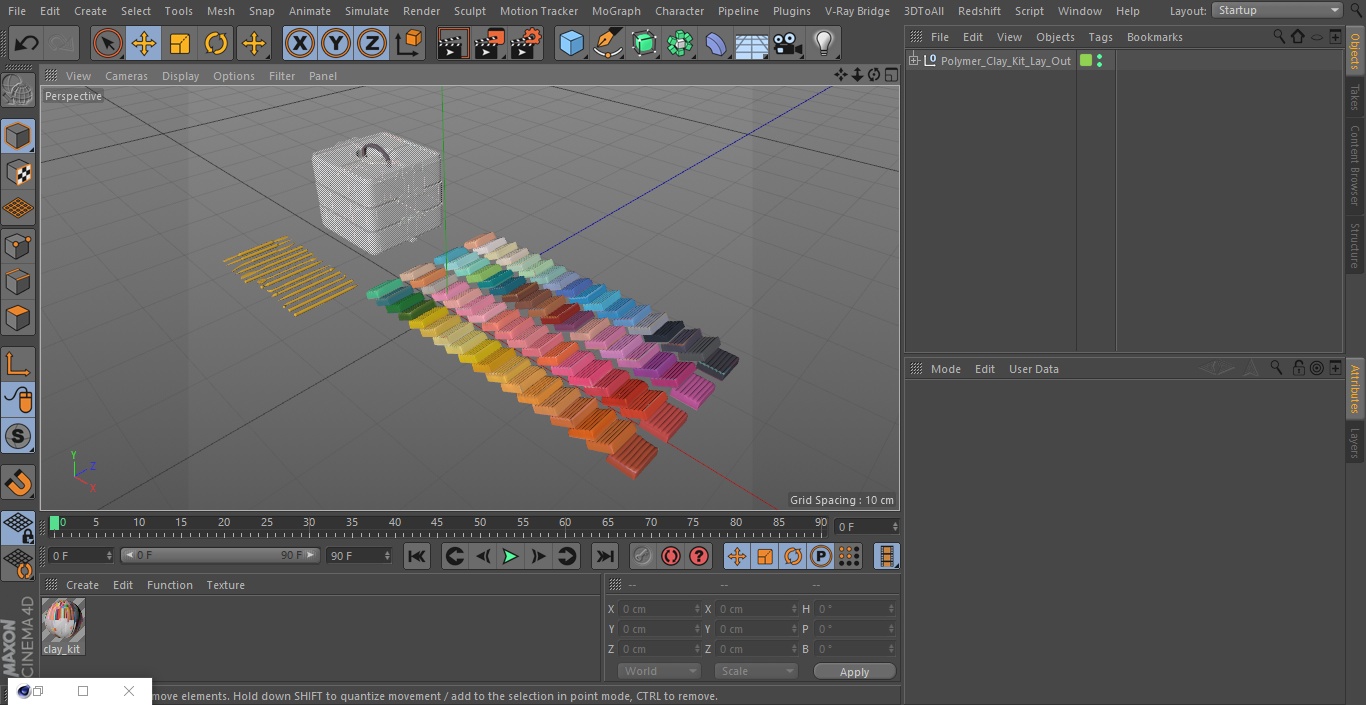Screen dimensions: 1366x705
Task: Toggle Z axis lock
Action: (x=372, y=43)
